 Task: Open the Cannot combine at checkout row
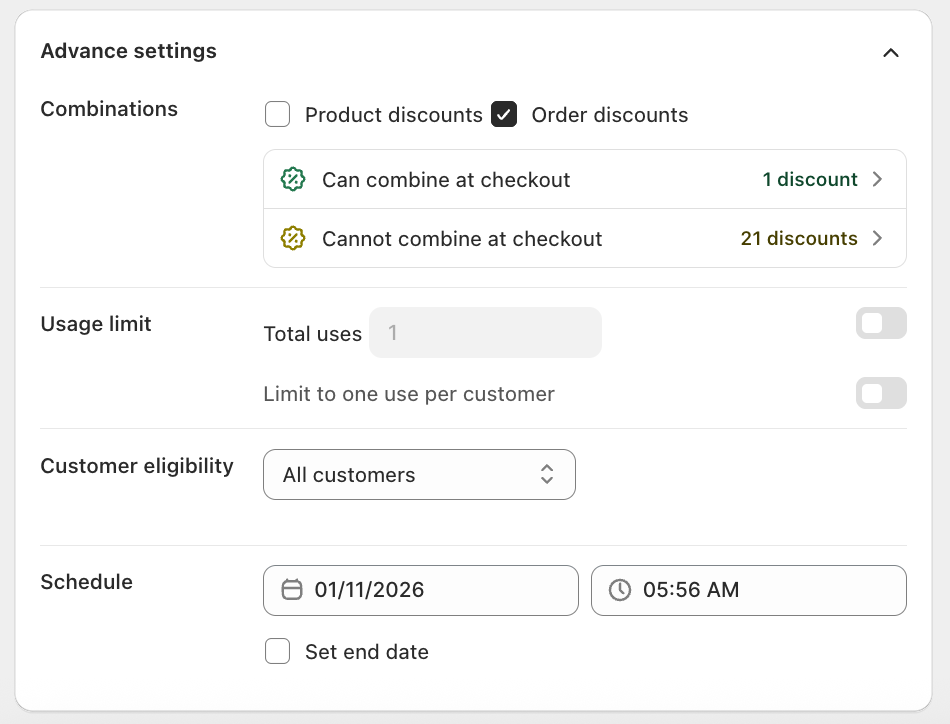tap(585, 238)
